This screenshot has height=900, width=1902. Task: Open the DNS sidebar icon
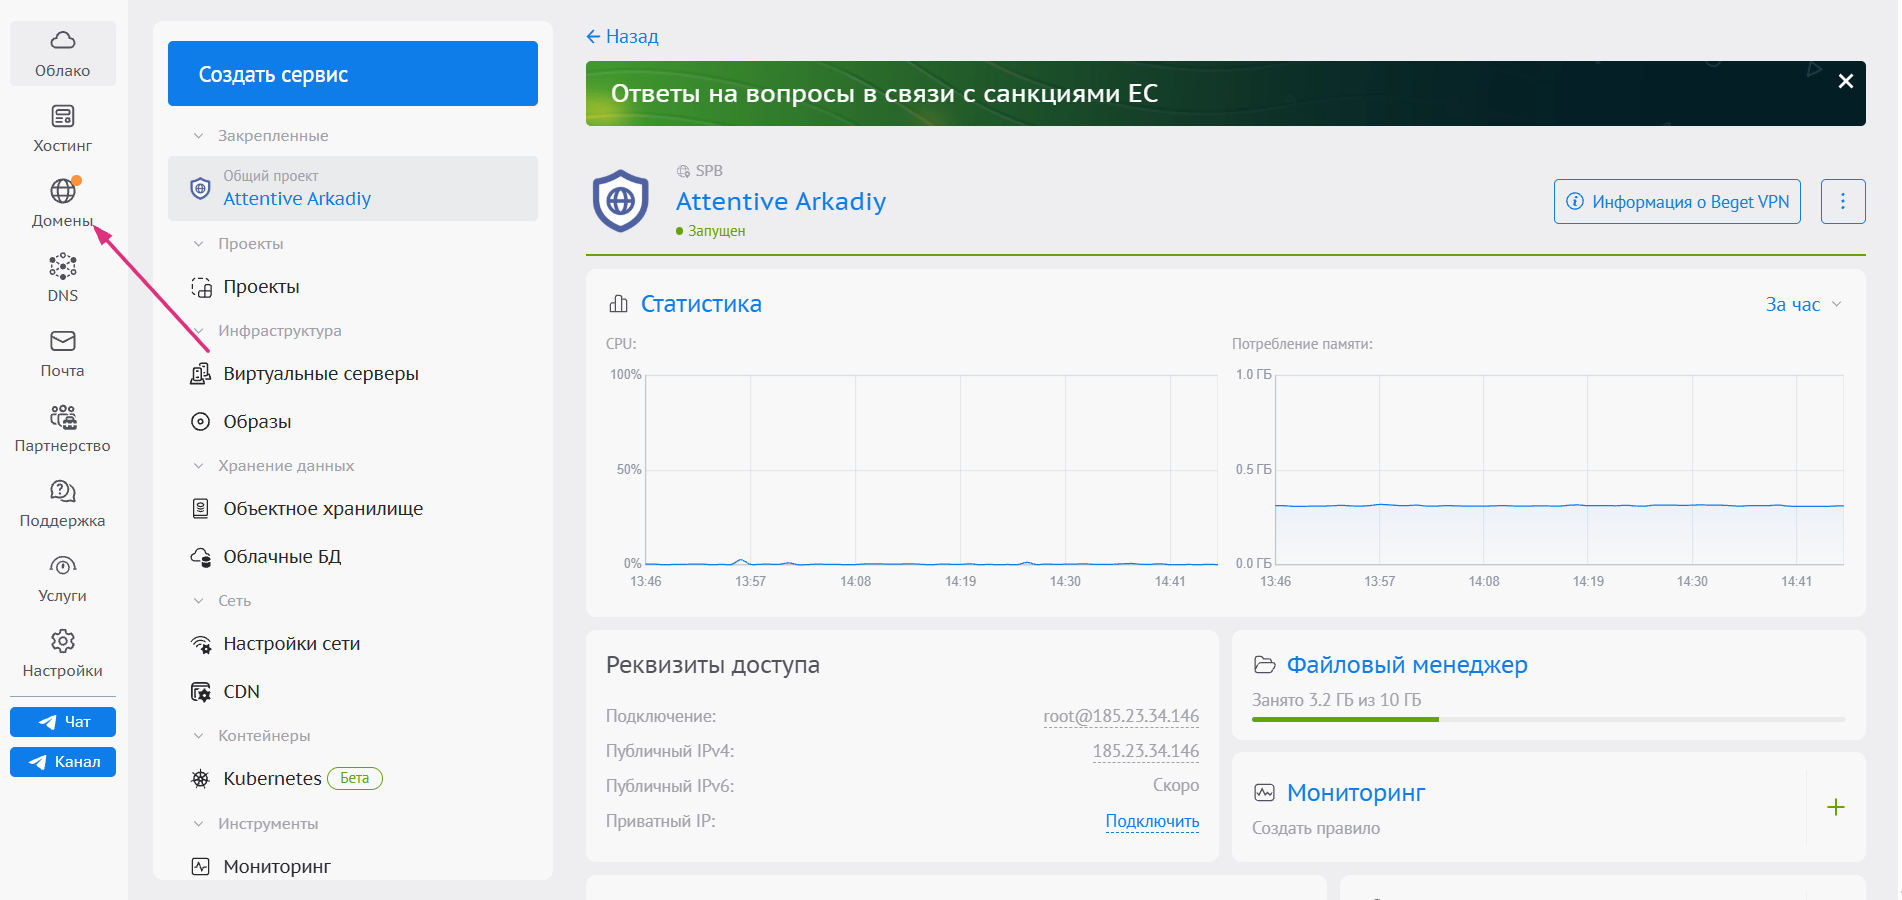pos(63,265)
